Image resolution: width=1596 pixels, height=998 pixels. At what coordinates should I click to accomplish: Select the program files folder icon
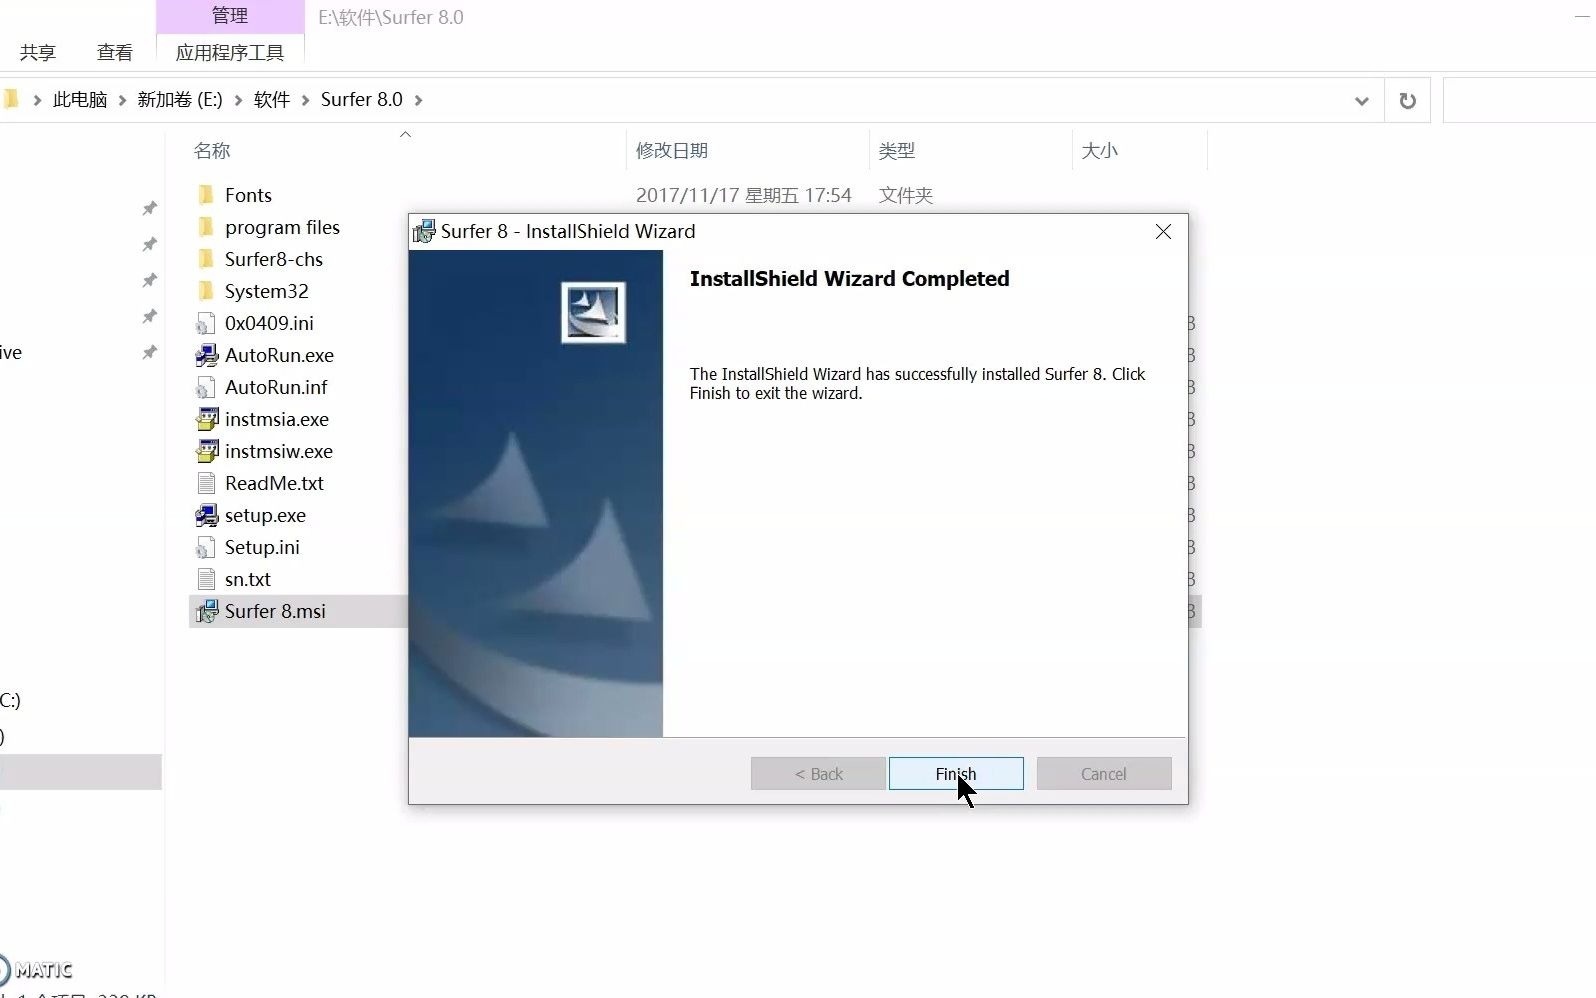click(206, 227)
